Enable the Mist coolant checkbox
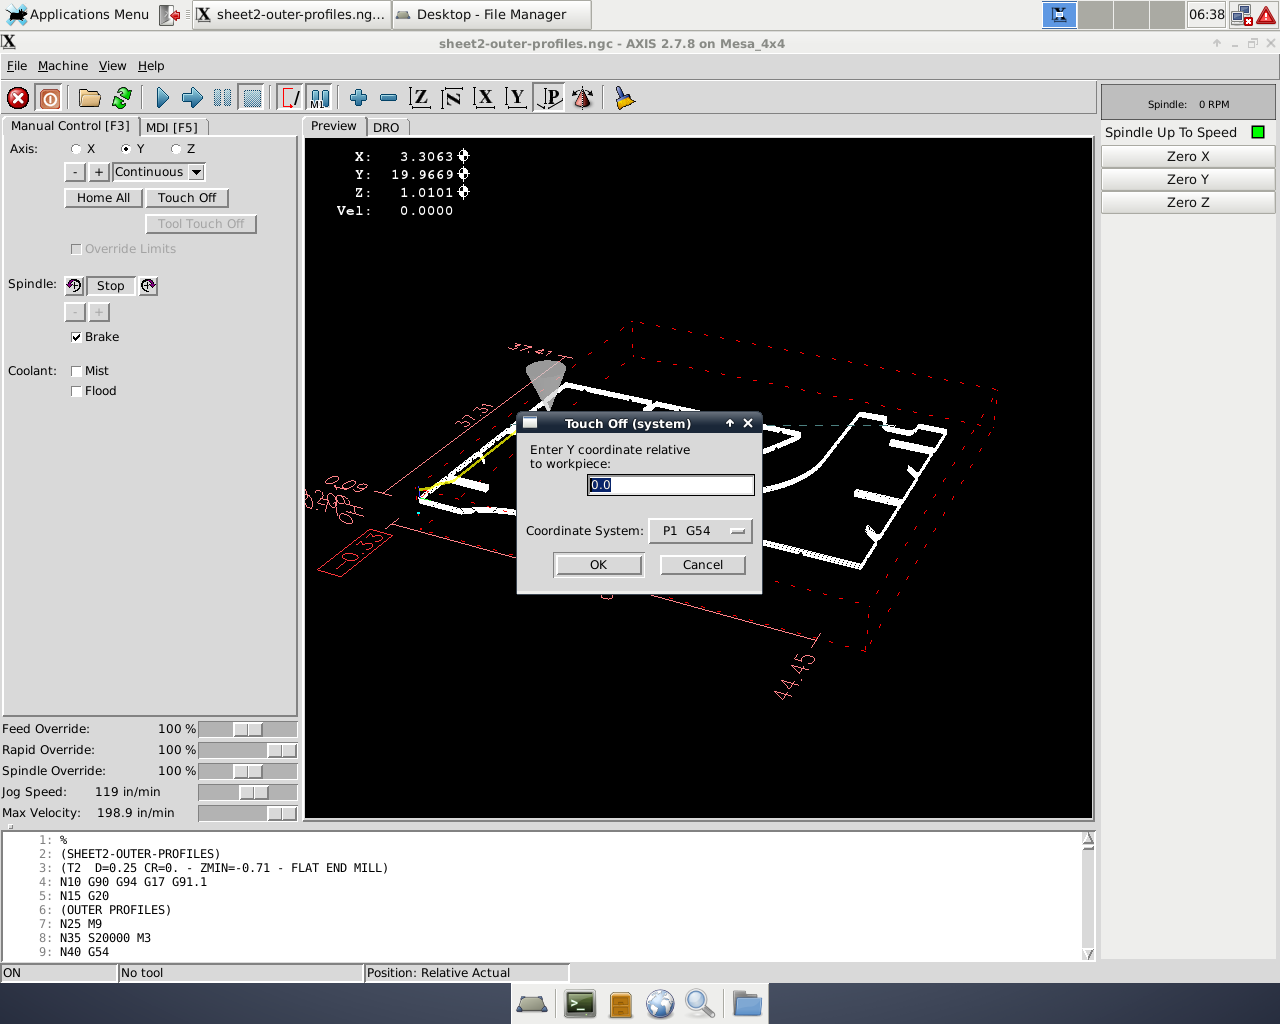The width and height of the screenshot is (1280, 1024). [76, 371]
